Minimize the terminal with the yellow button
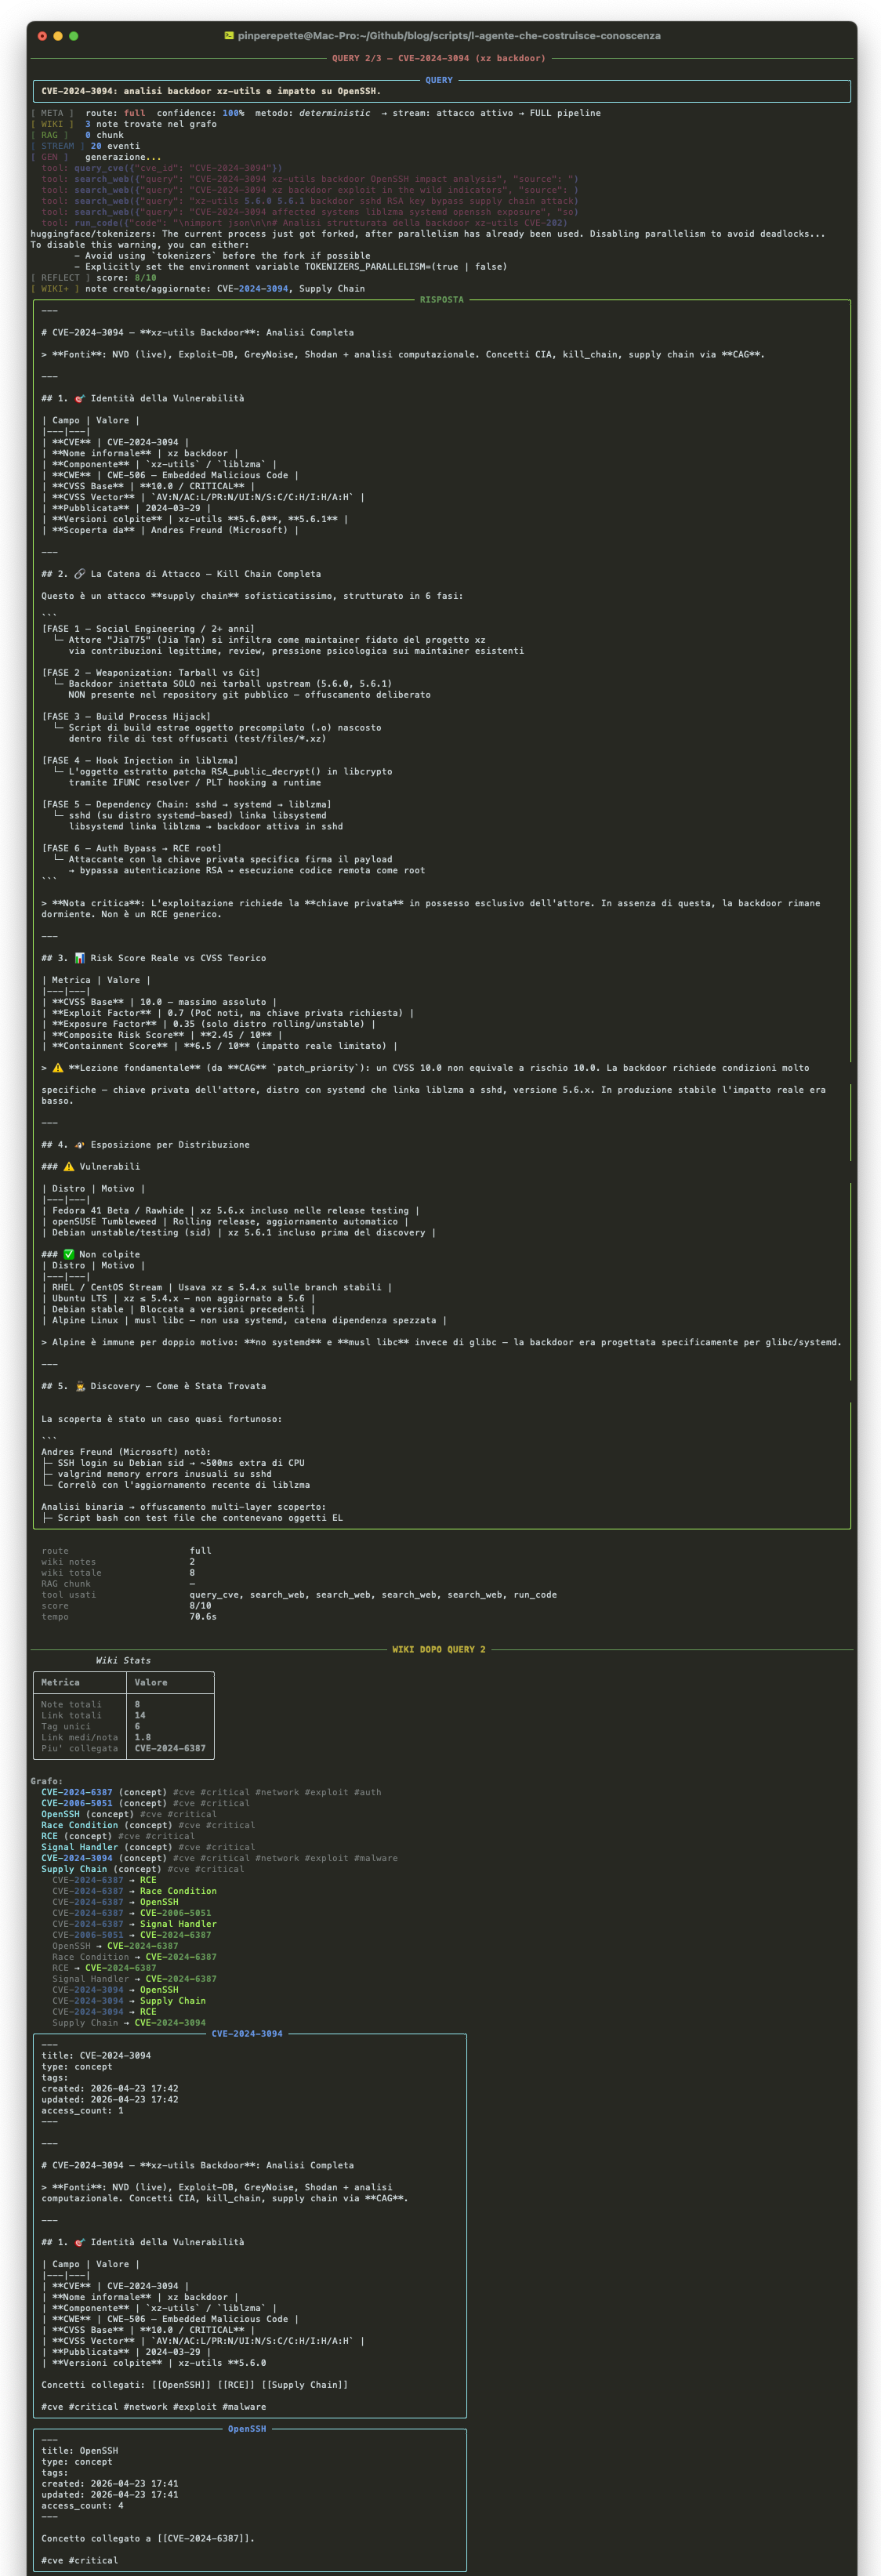Screen dimensions: 881x2576 (58, 36)
